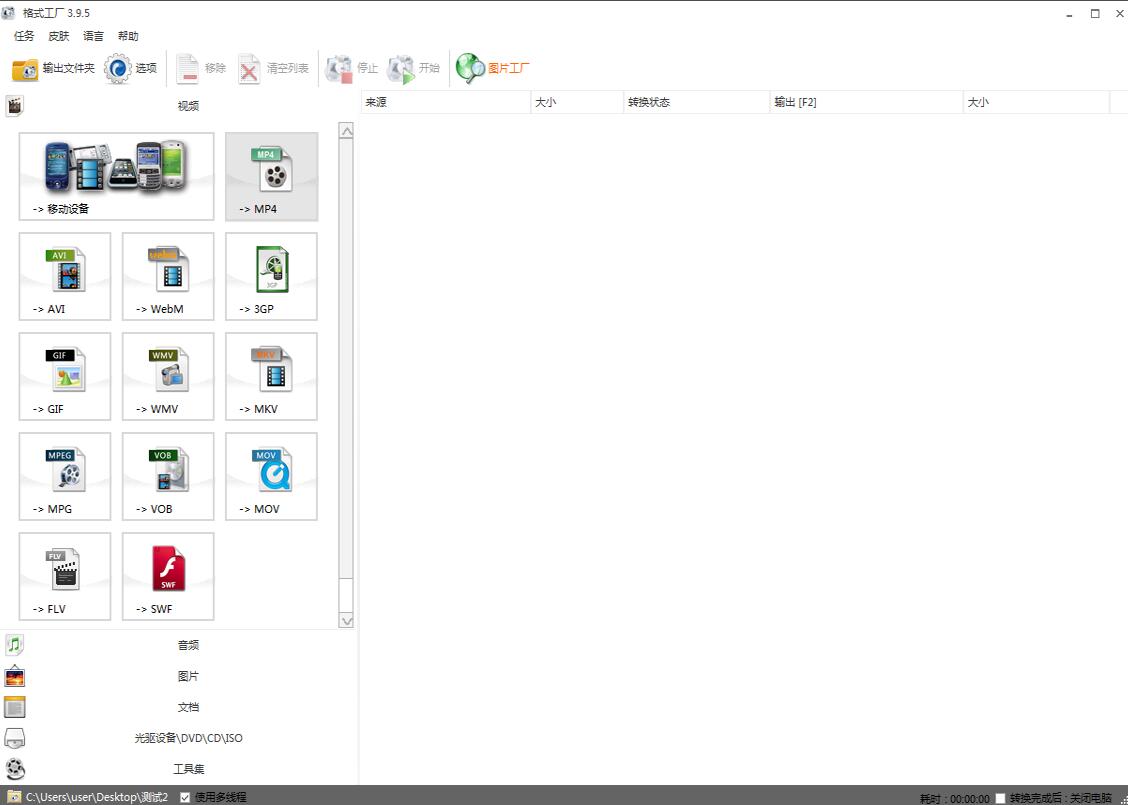Toggle 使用多线程 multithreading checkbox

(x=185, y=797)
